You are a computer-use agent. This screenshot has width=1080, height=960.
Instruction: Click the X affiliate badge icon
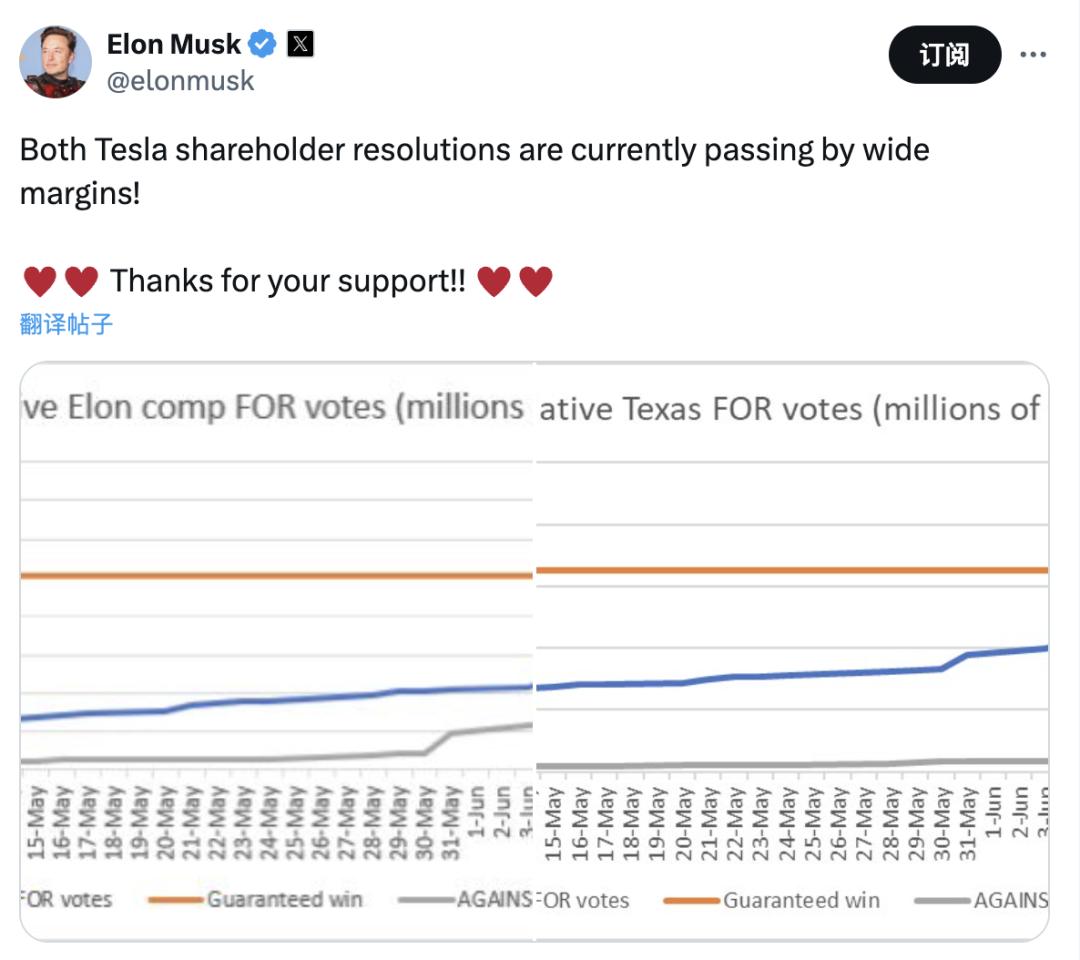300,44
